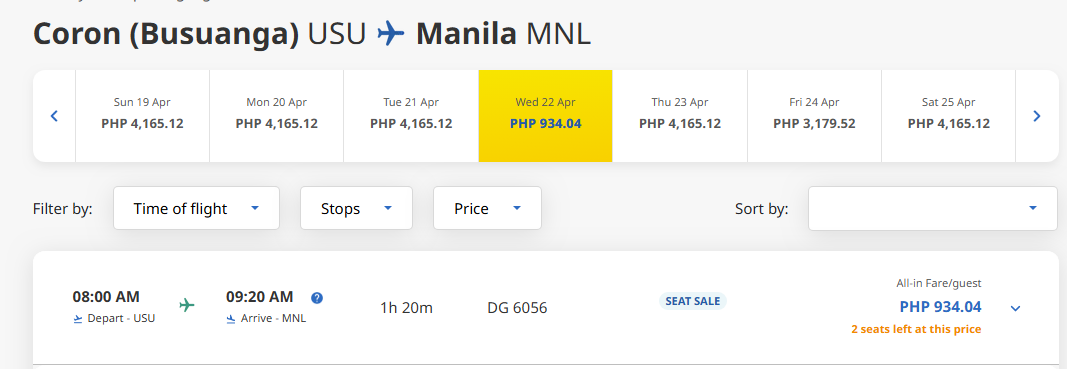Select the highlighted Wed 22 Apr tab
The width and height of the screenshot is (1067, 369).
[546, 116]
